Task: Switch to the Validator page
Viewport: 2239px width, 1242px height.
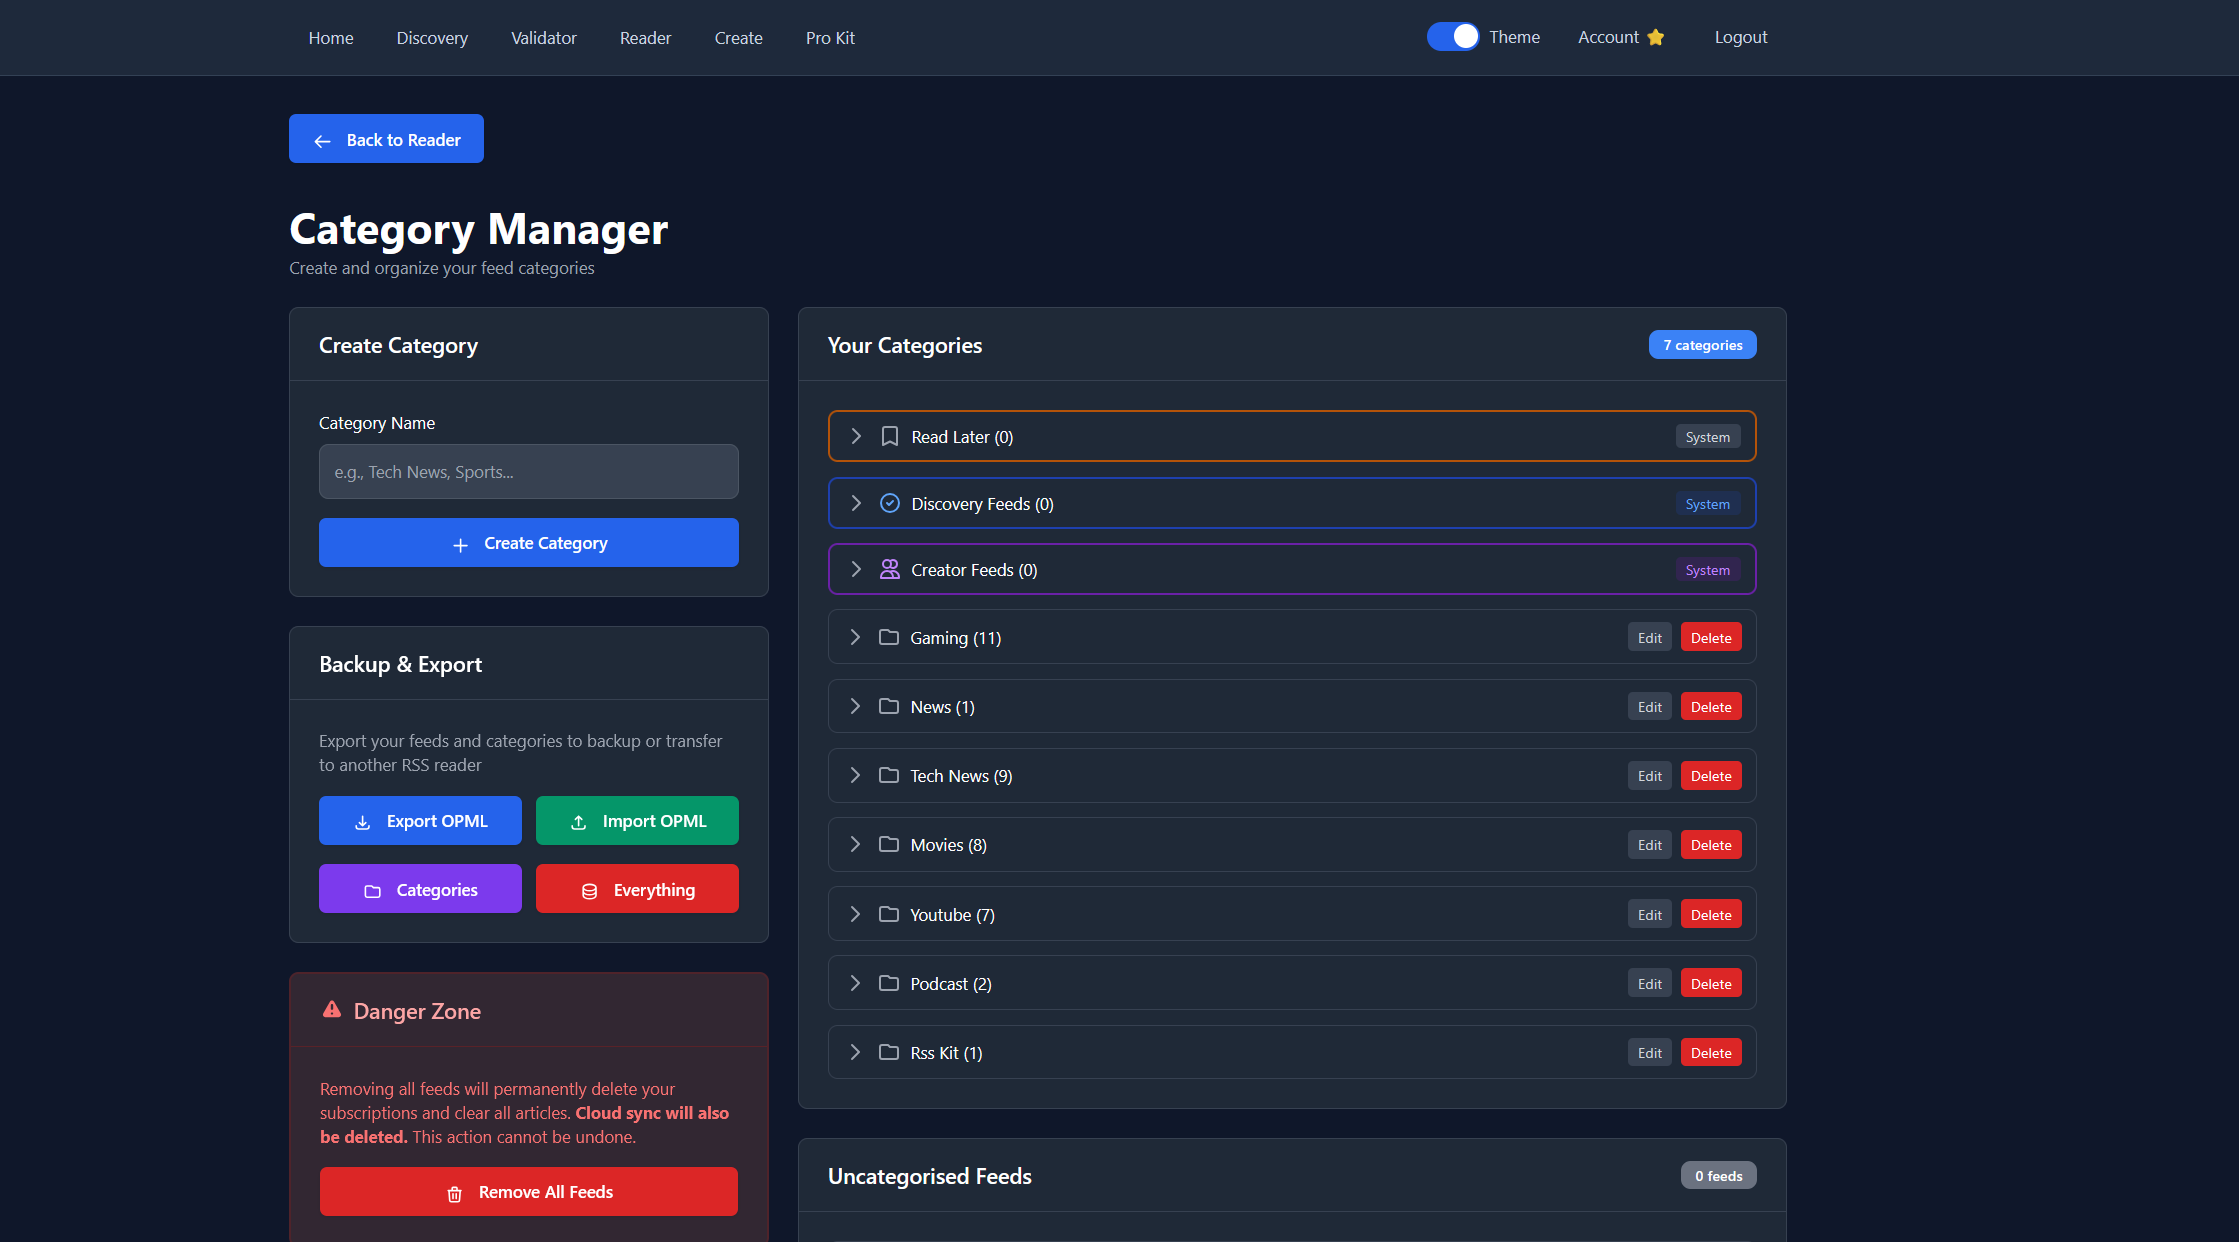Action: point(544,37)
